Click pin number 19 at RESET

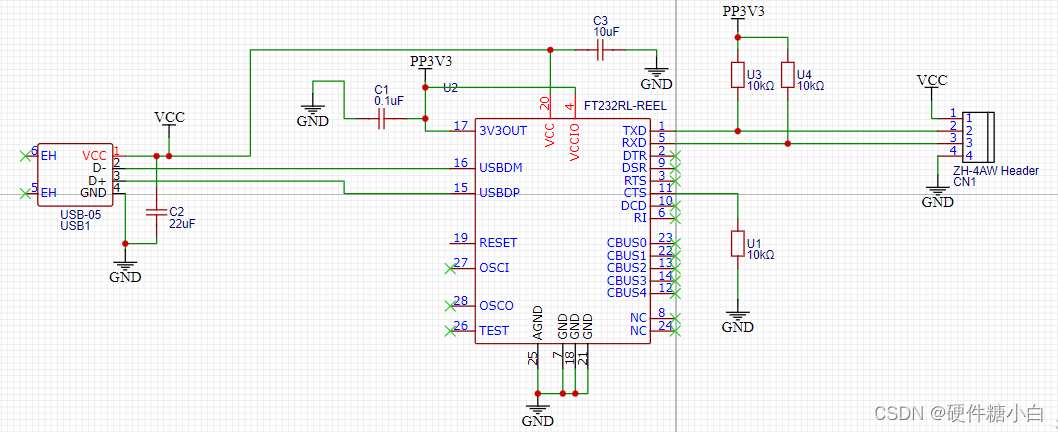(x=461, y=237)
